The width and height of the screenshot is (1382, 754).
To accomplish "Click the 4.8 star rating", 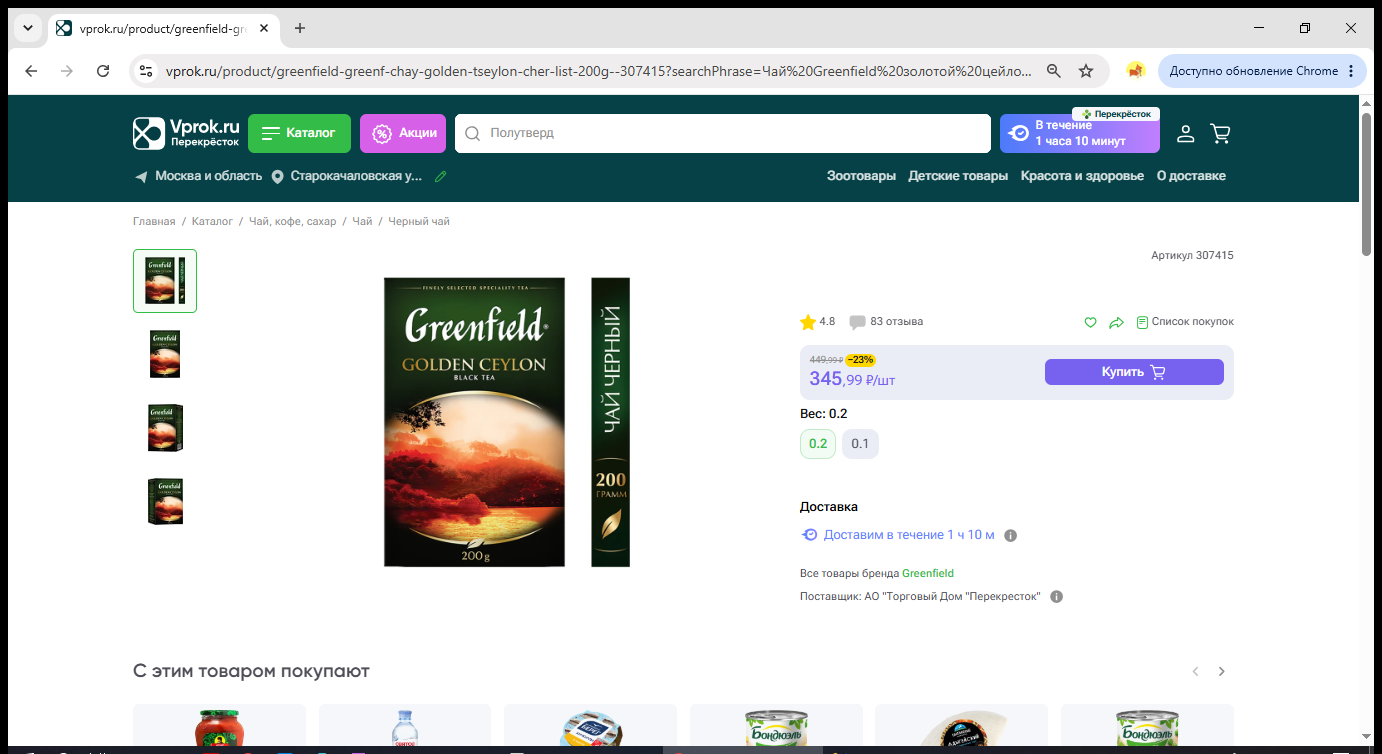I will point(818,322).
